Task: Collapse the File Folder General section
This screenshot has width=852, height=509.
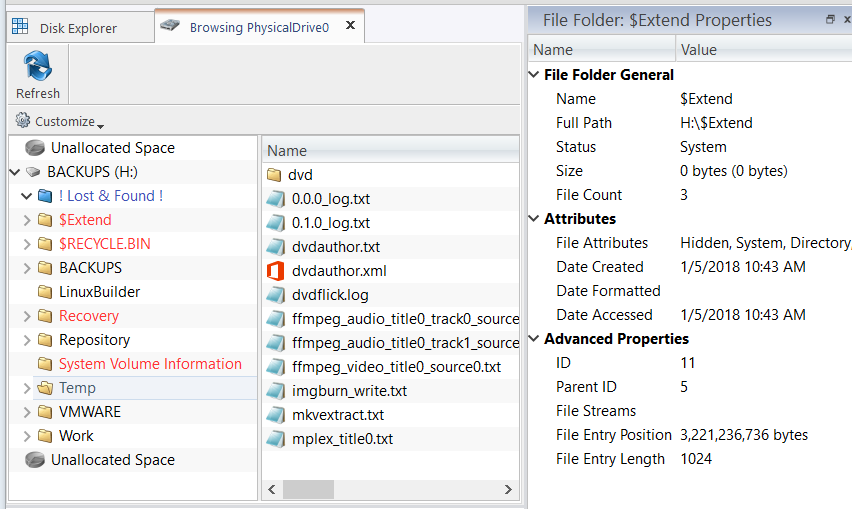Action: tap(534, 75)
